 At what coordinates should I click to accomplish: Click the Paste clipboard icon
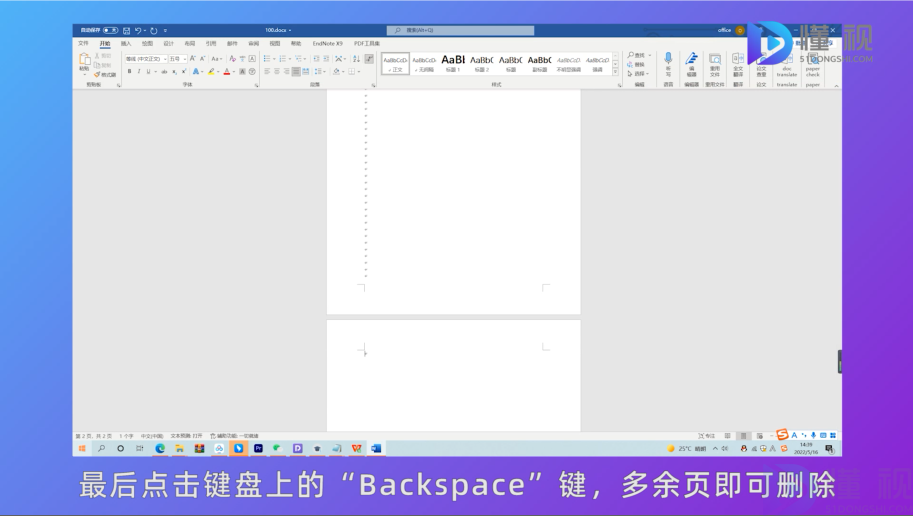tap(84, 59)
